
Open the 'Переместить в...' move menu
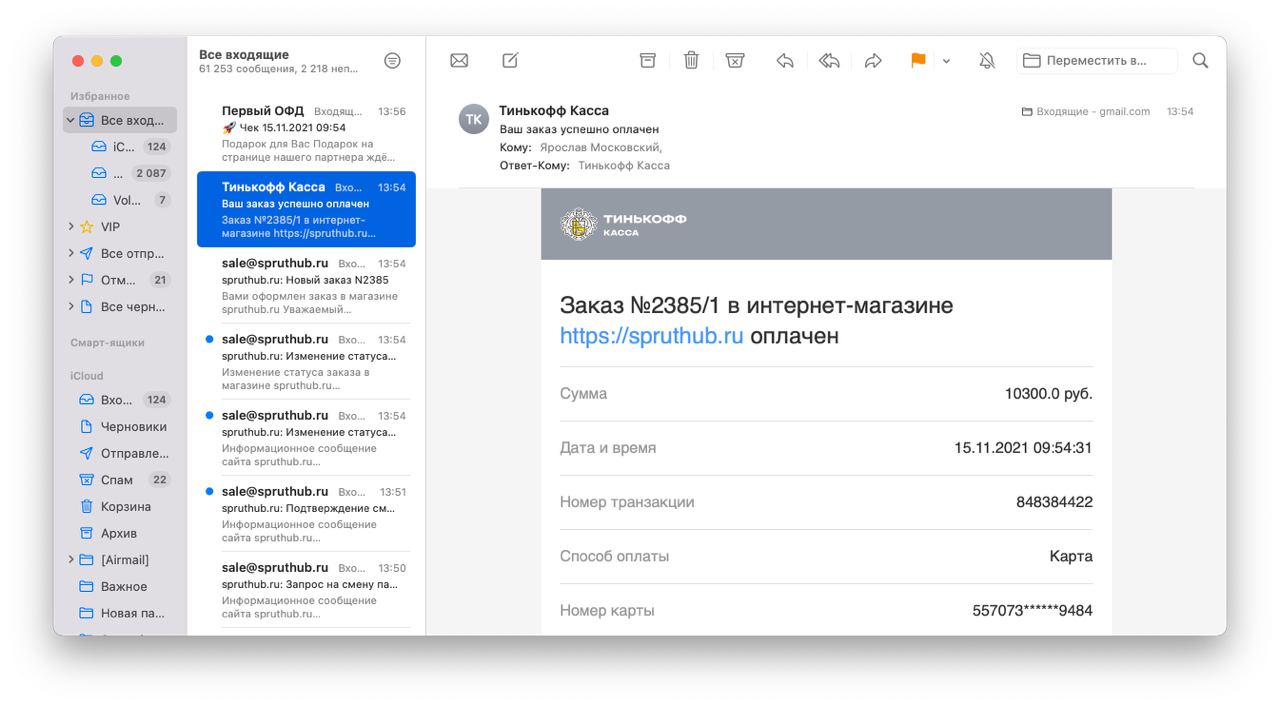click(1097, 61)
